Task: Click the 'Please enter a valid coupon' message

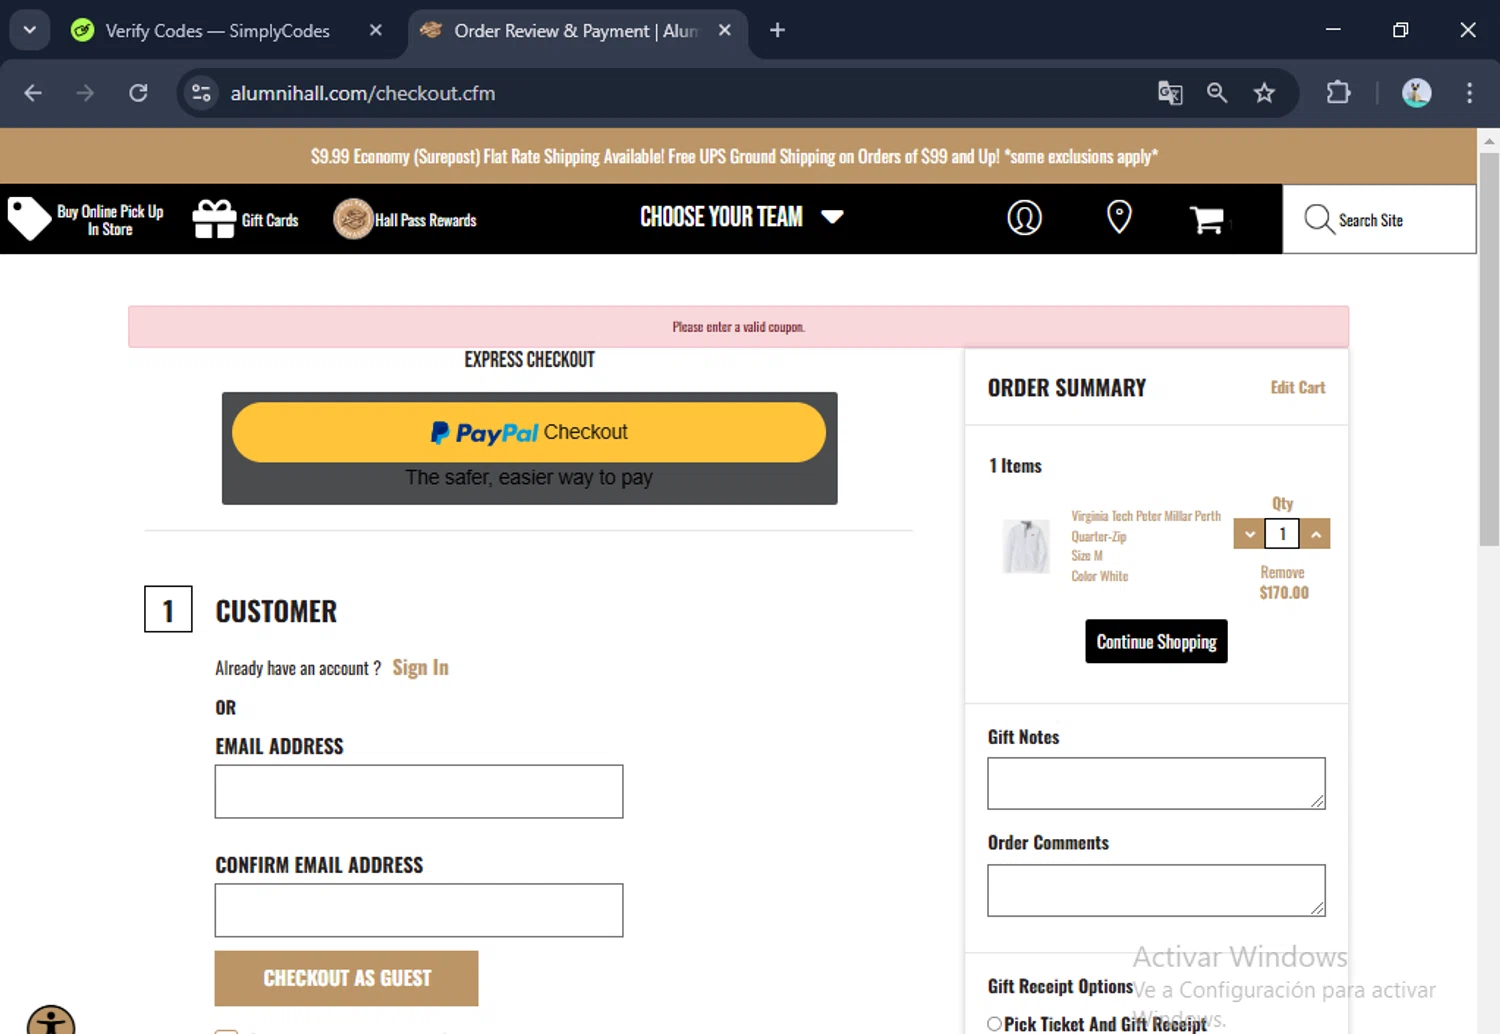Action: (x=738, y=327)
